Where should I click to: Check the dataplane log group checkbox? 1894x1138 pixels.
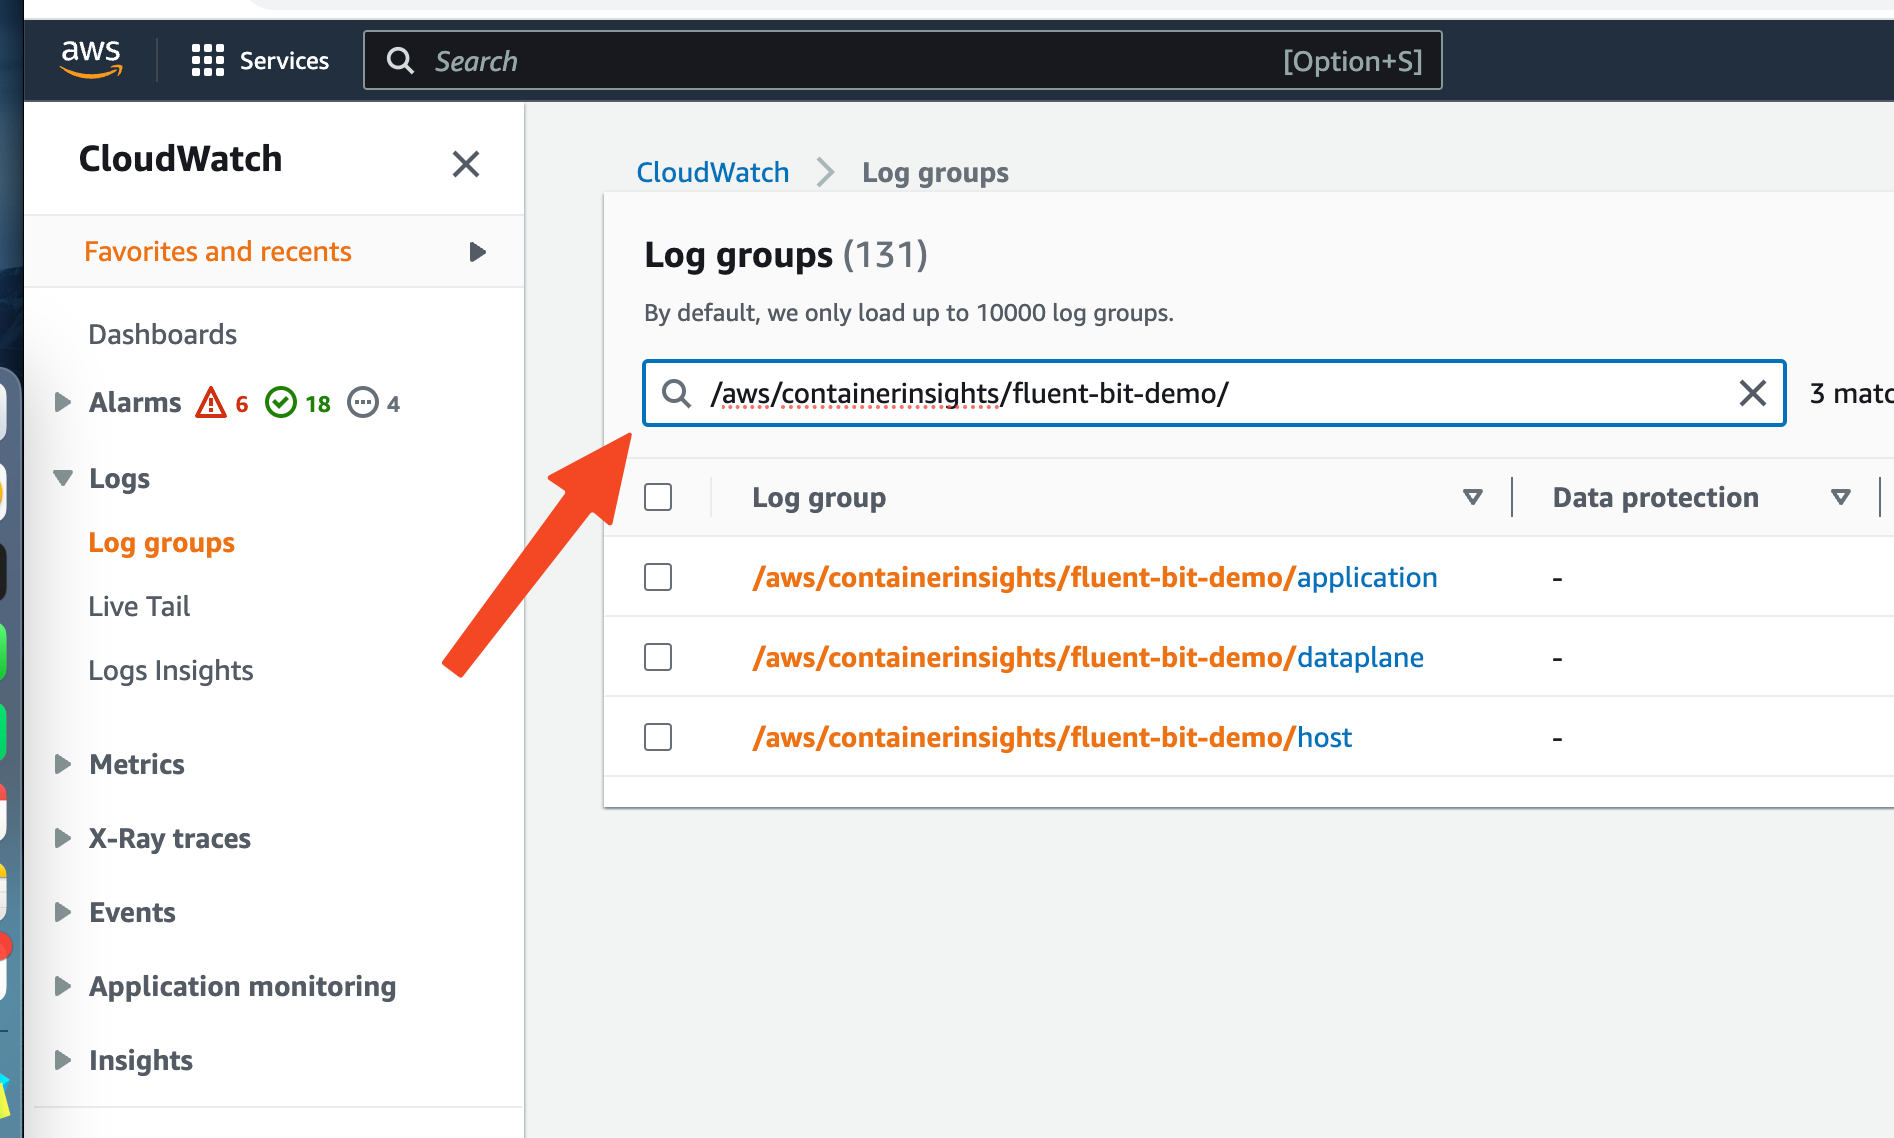point(658,657)
